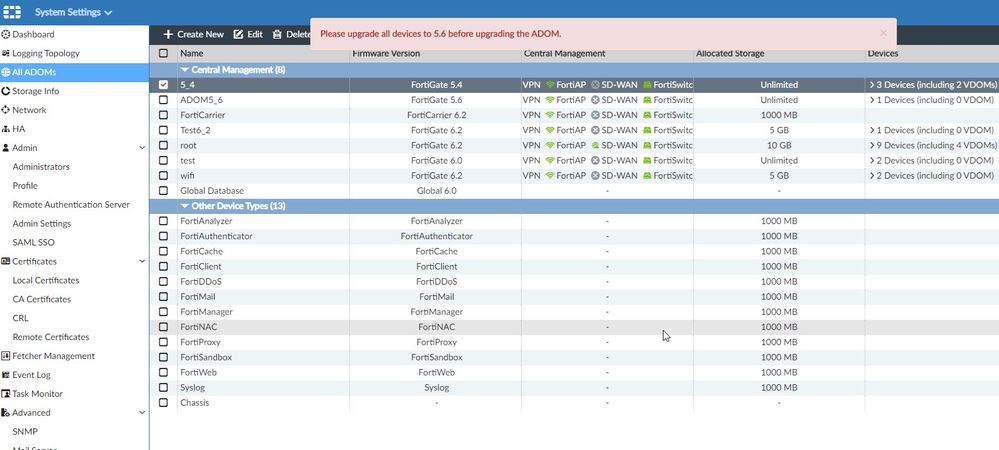Viewport: 999px width, 450px height.
Task: Open Remote Certificates page
Action: 51,337
